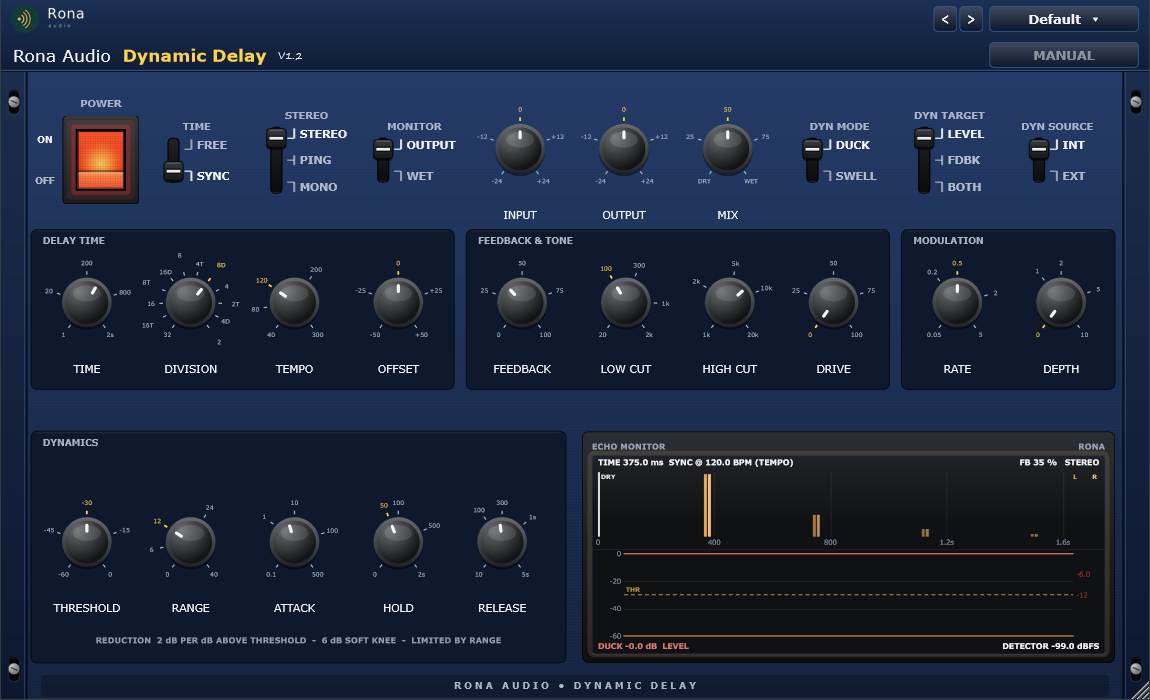The height and width of the screenshot is (700, 1150).
Task: Click the THRESHOLD knob
Action: coord(87,542)
